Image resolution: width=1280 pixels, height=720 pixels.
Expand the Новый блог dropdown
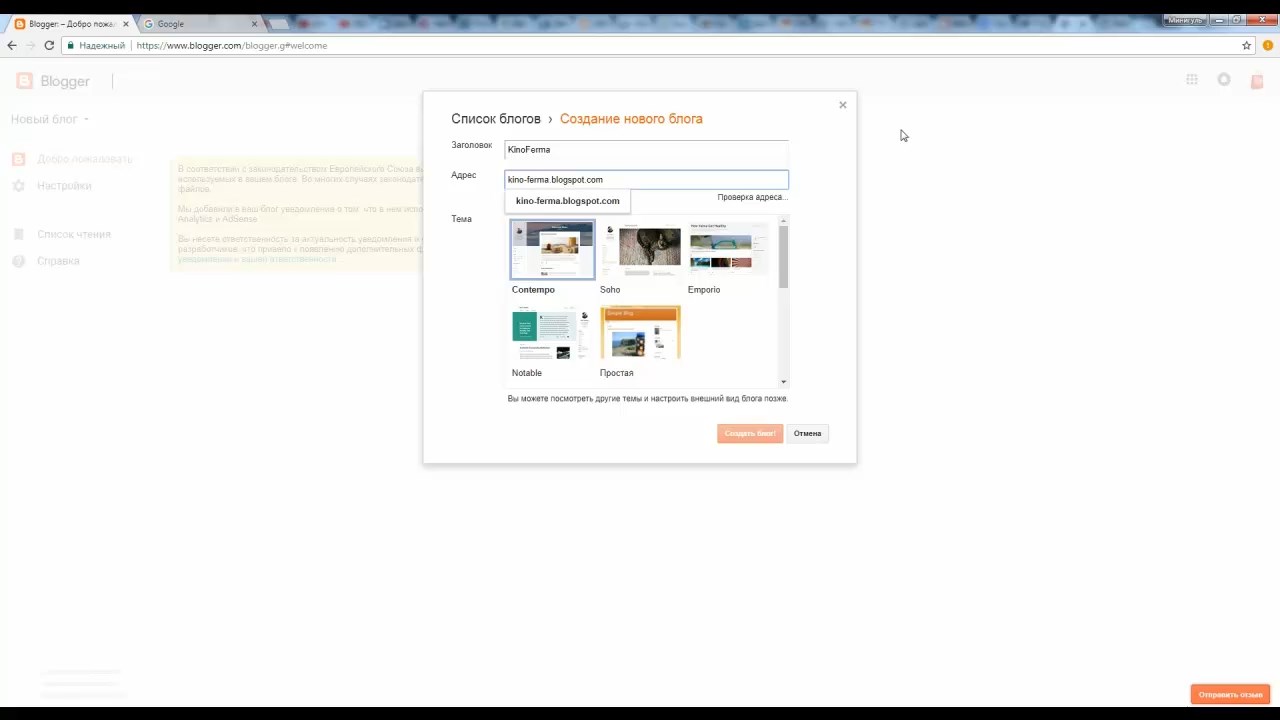pos(50,119)
